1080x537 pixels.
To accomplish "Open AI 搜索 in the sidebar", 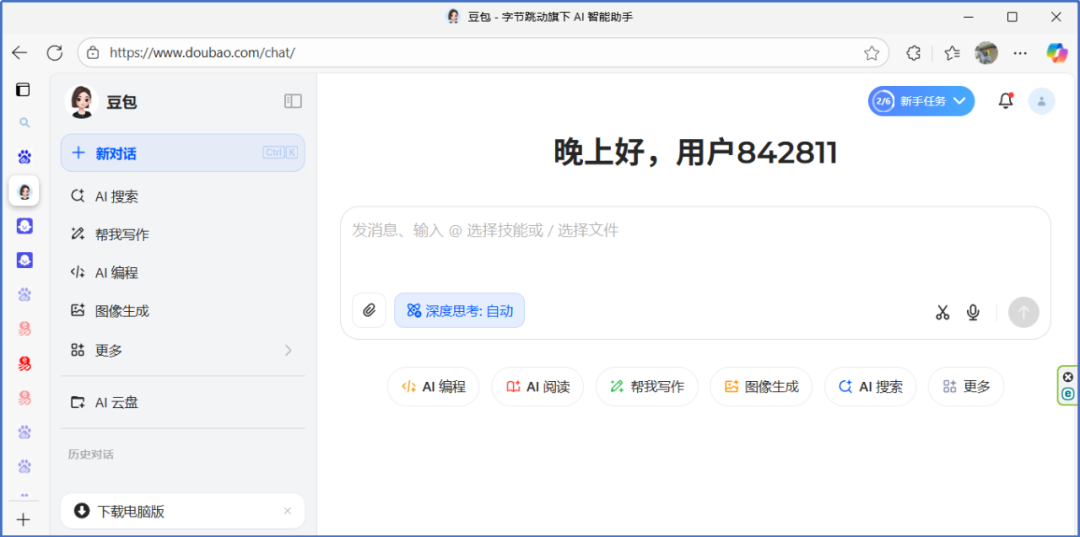I will tap(183, 196).
